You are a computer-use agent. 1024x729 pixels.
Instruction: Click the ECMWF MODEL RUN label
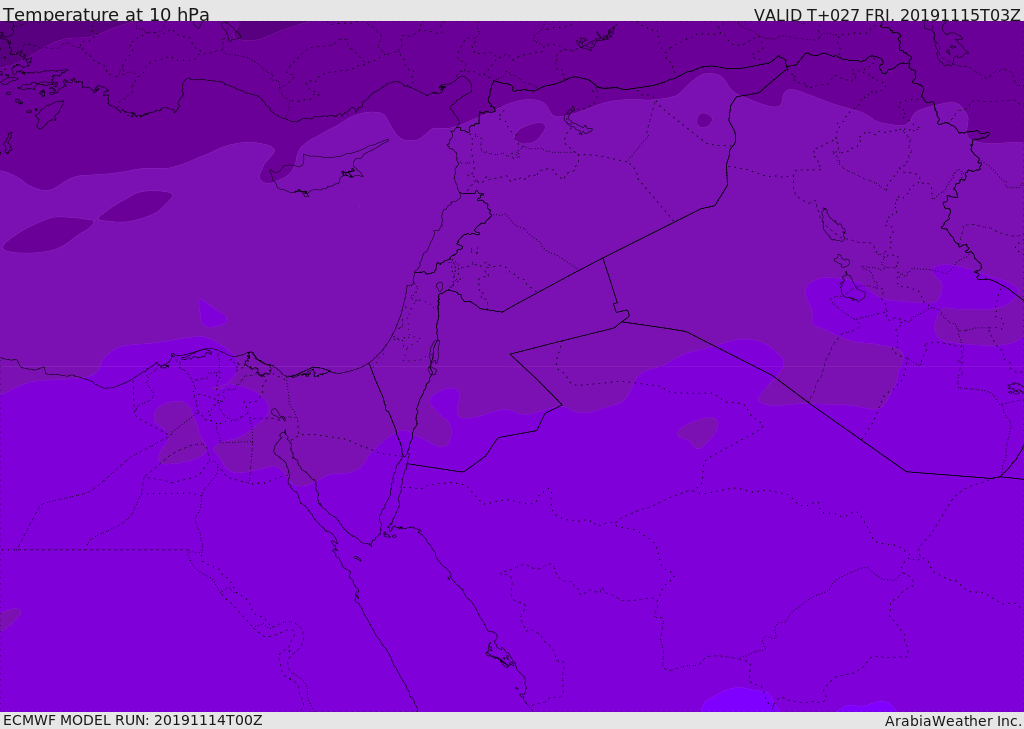click(x=133, y=720)
